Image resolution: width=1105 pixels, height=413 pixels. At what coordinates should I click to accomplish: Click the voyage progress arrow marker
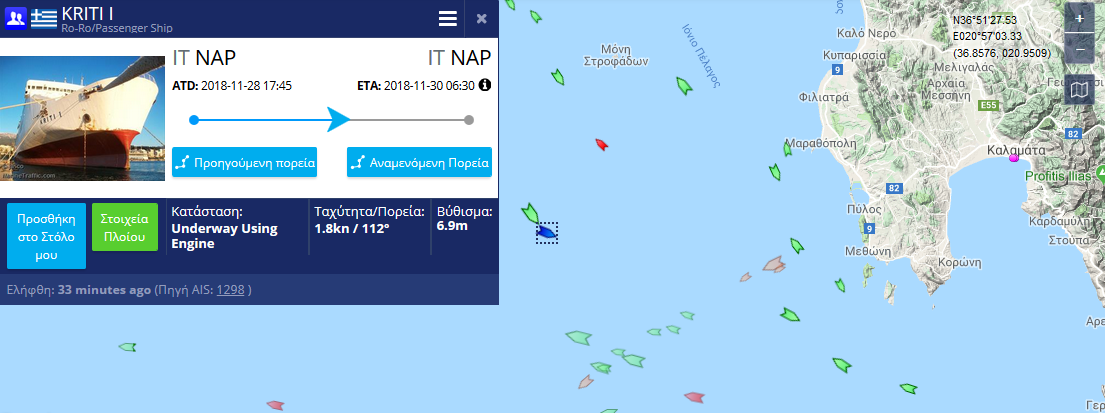pyautogui.click(x=338, y=120)
